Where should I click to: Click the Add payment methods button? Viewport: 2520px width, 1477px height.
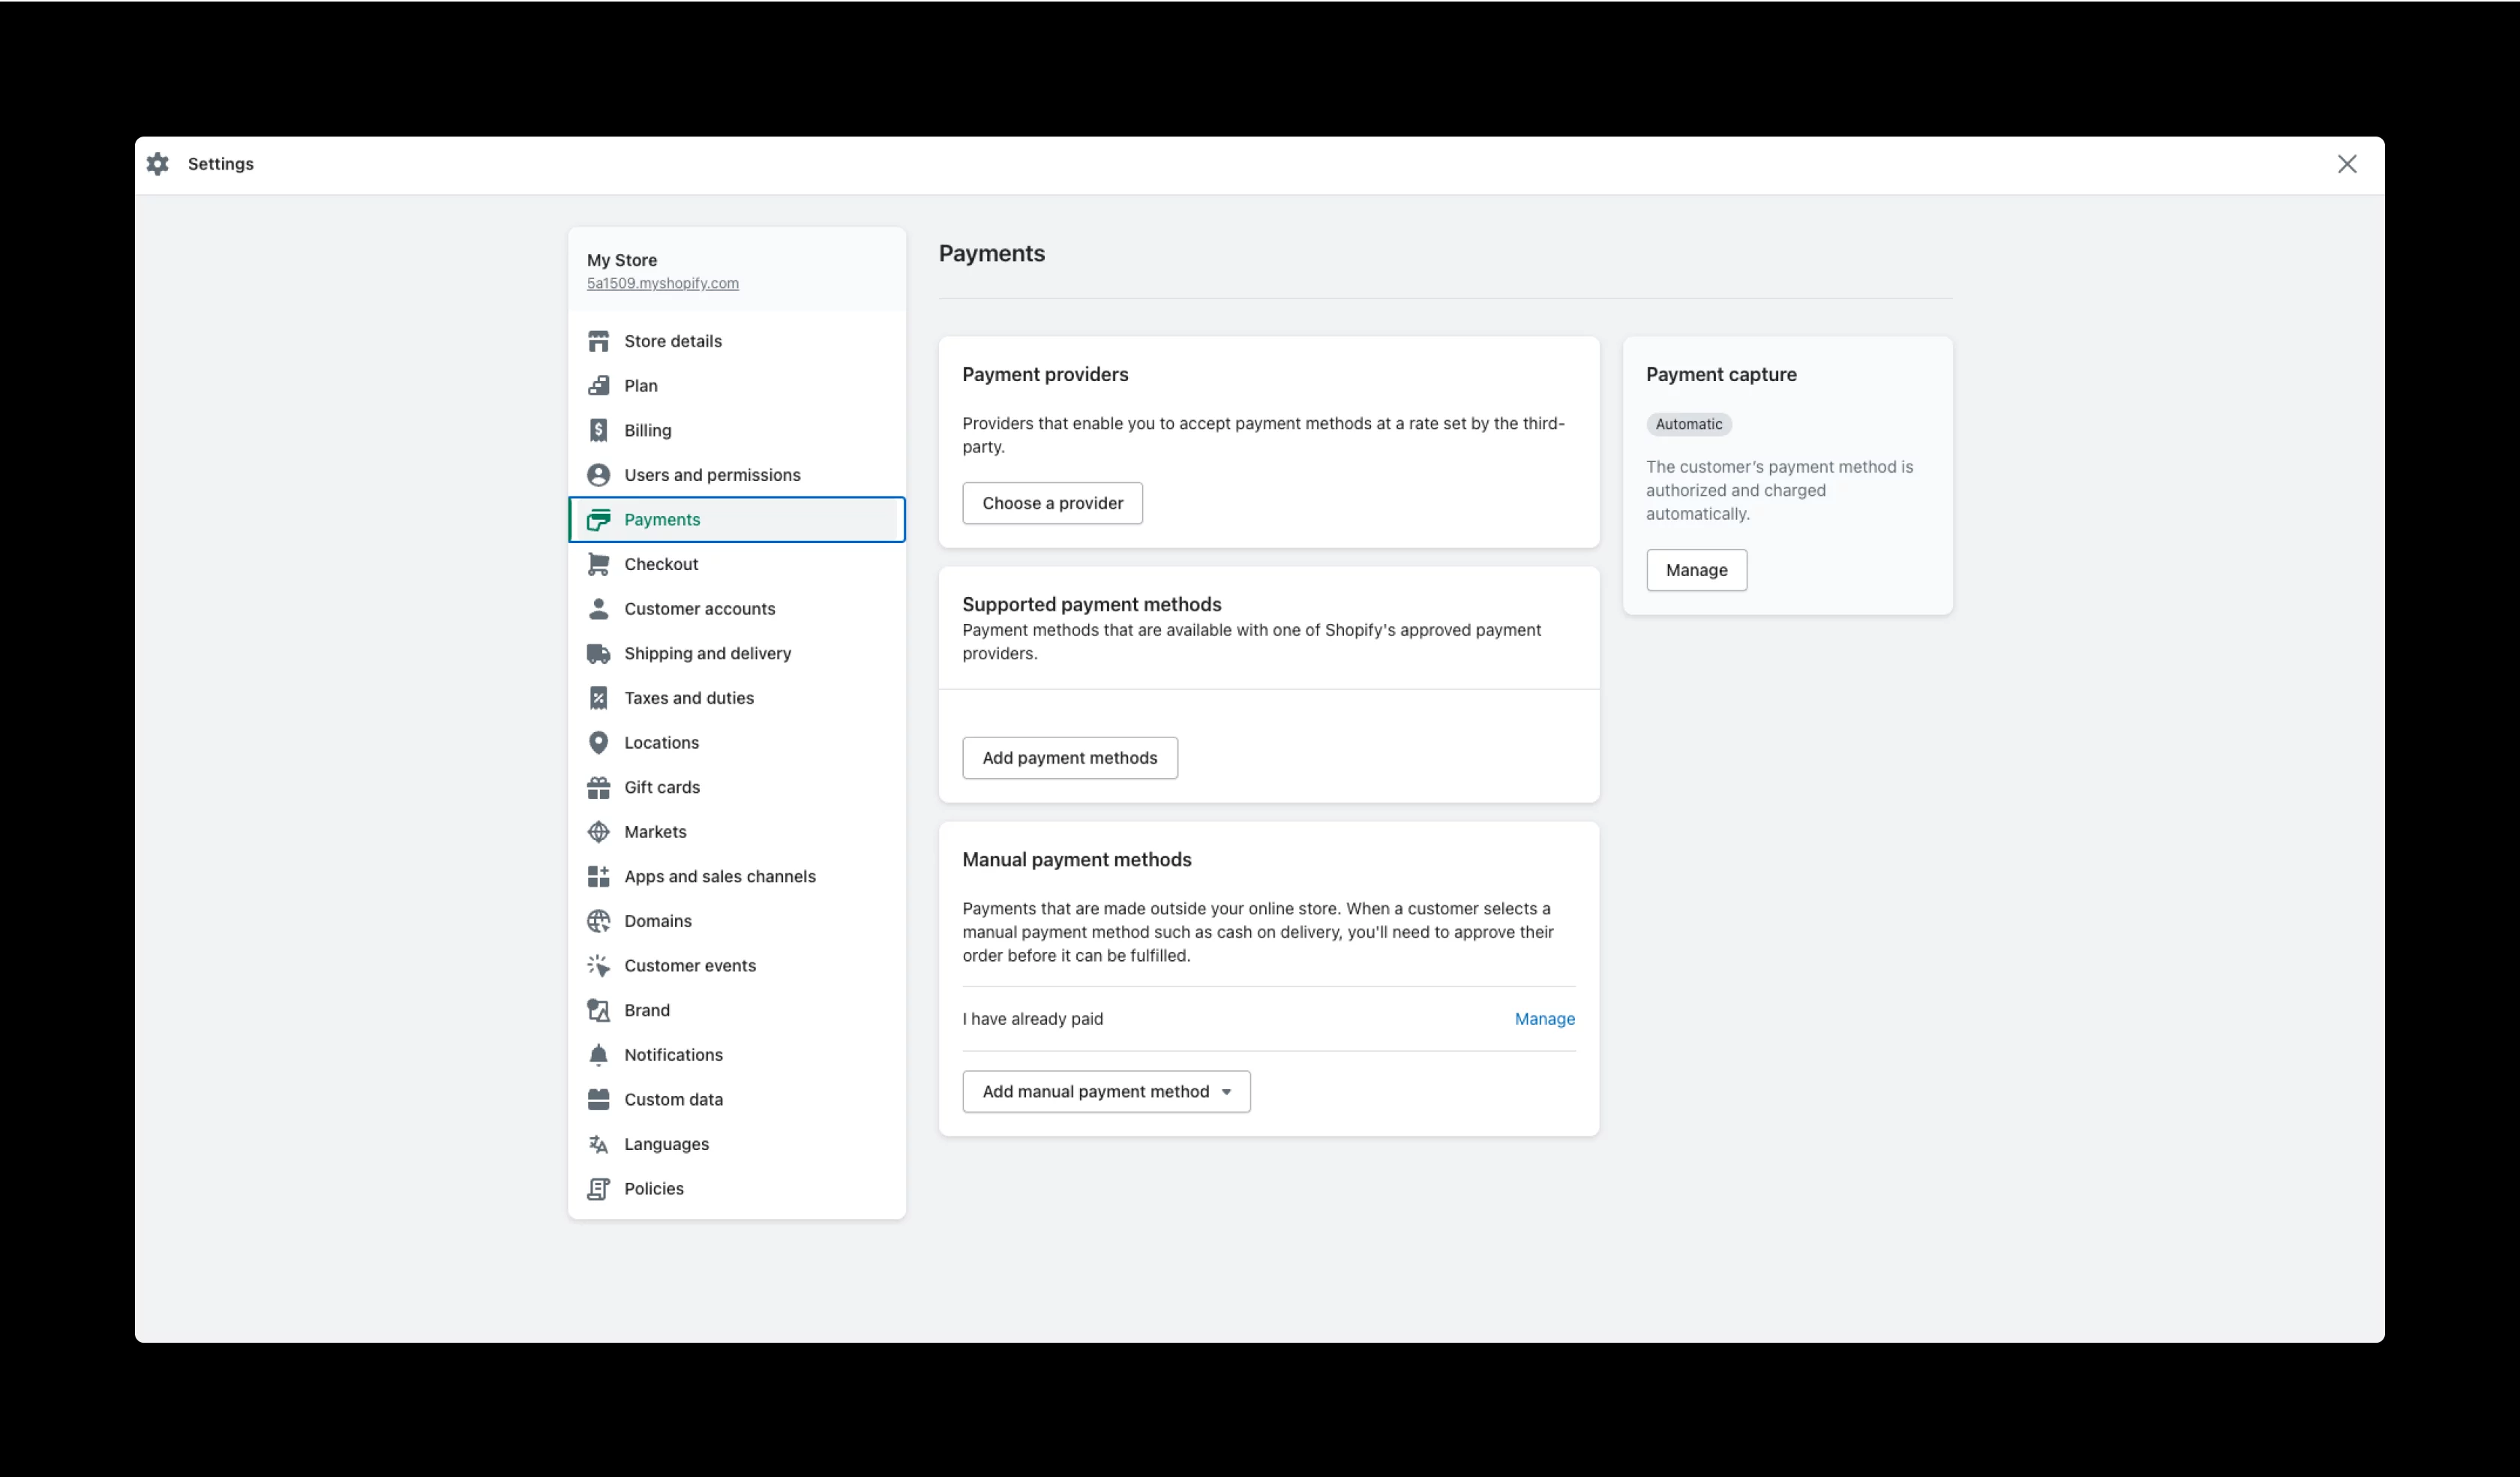click(x=1069, y=758)
